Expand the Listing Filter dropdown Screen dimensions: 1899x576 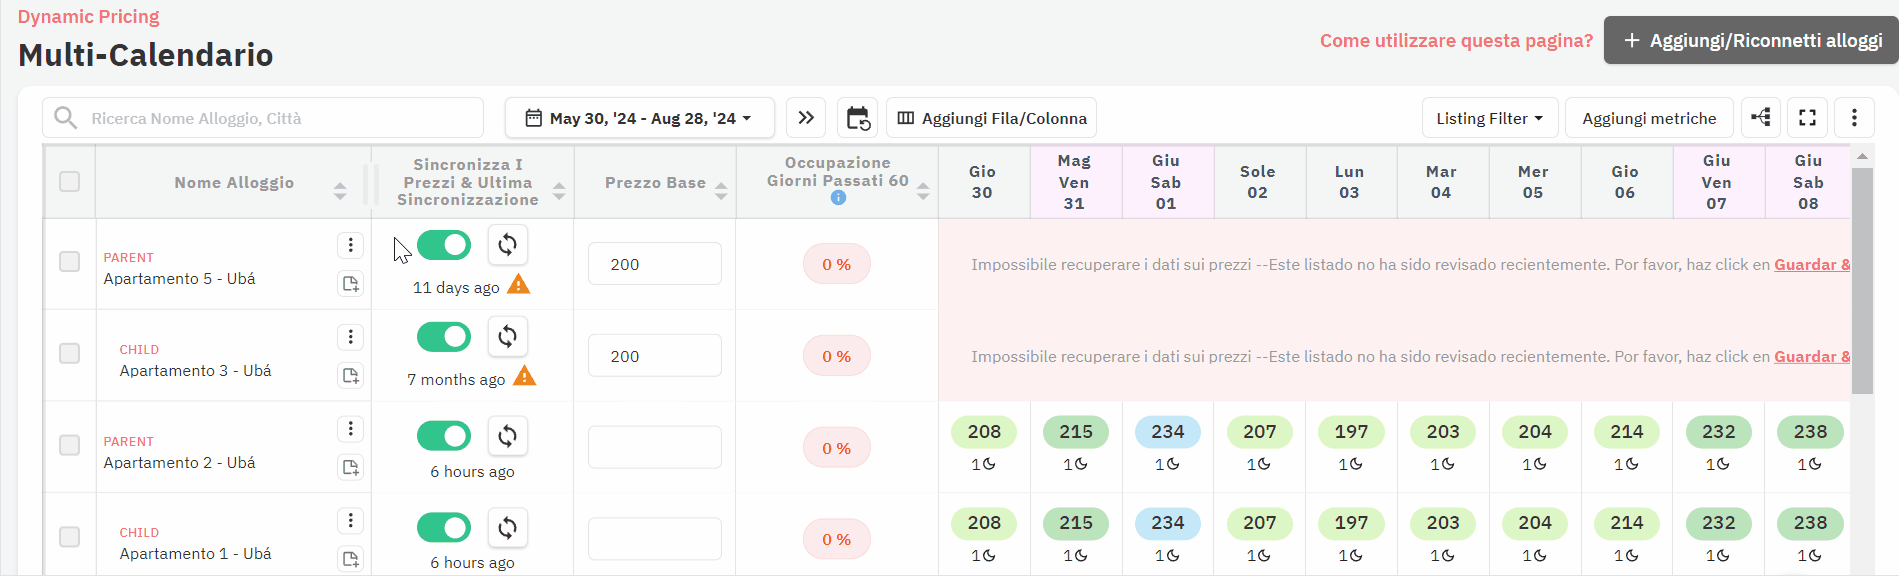pyautogui.click(x=1489, y=118)
